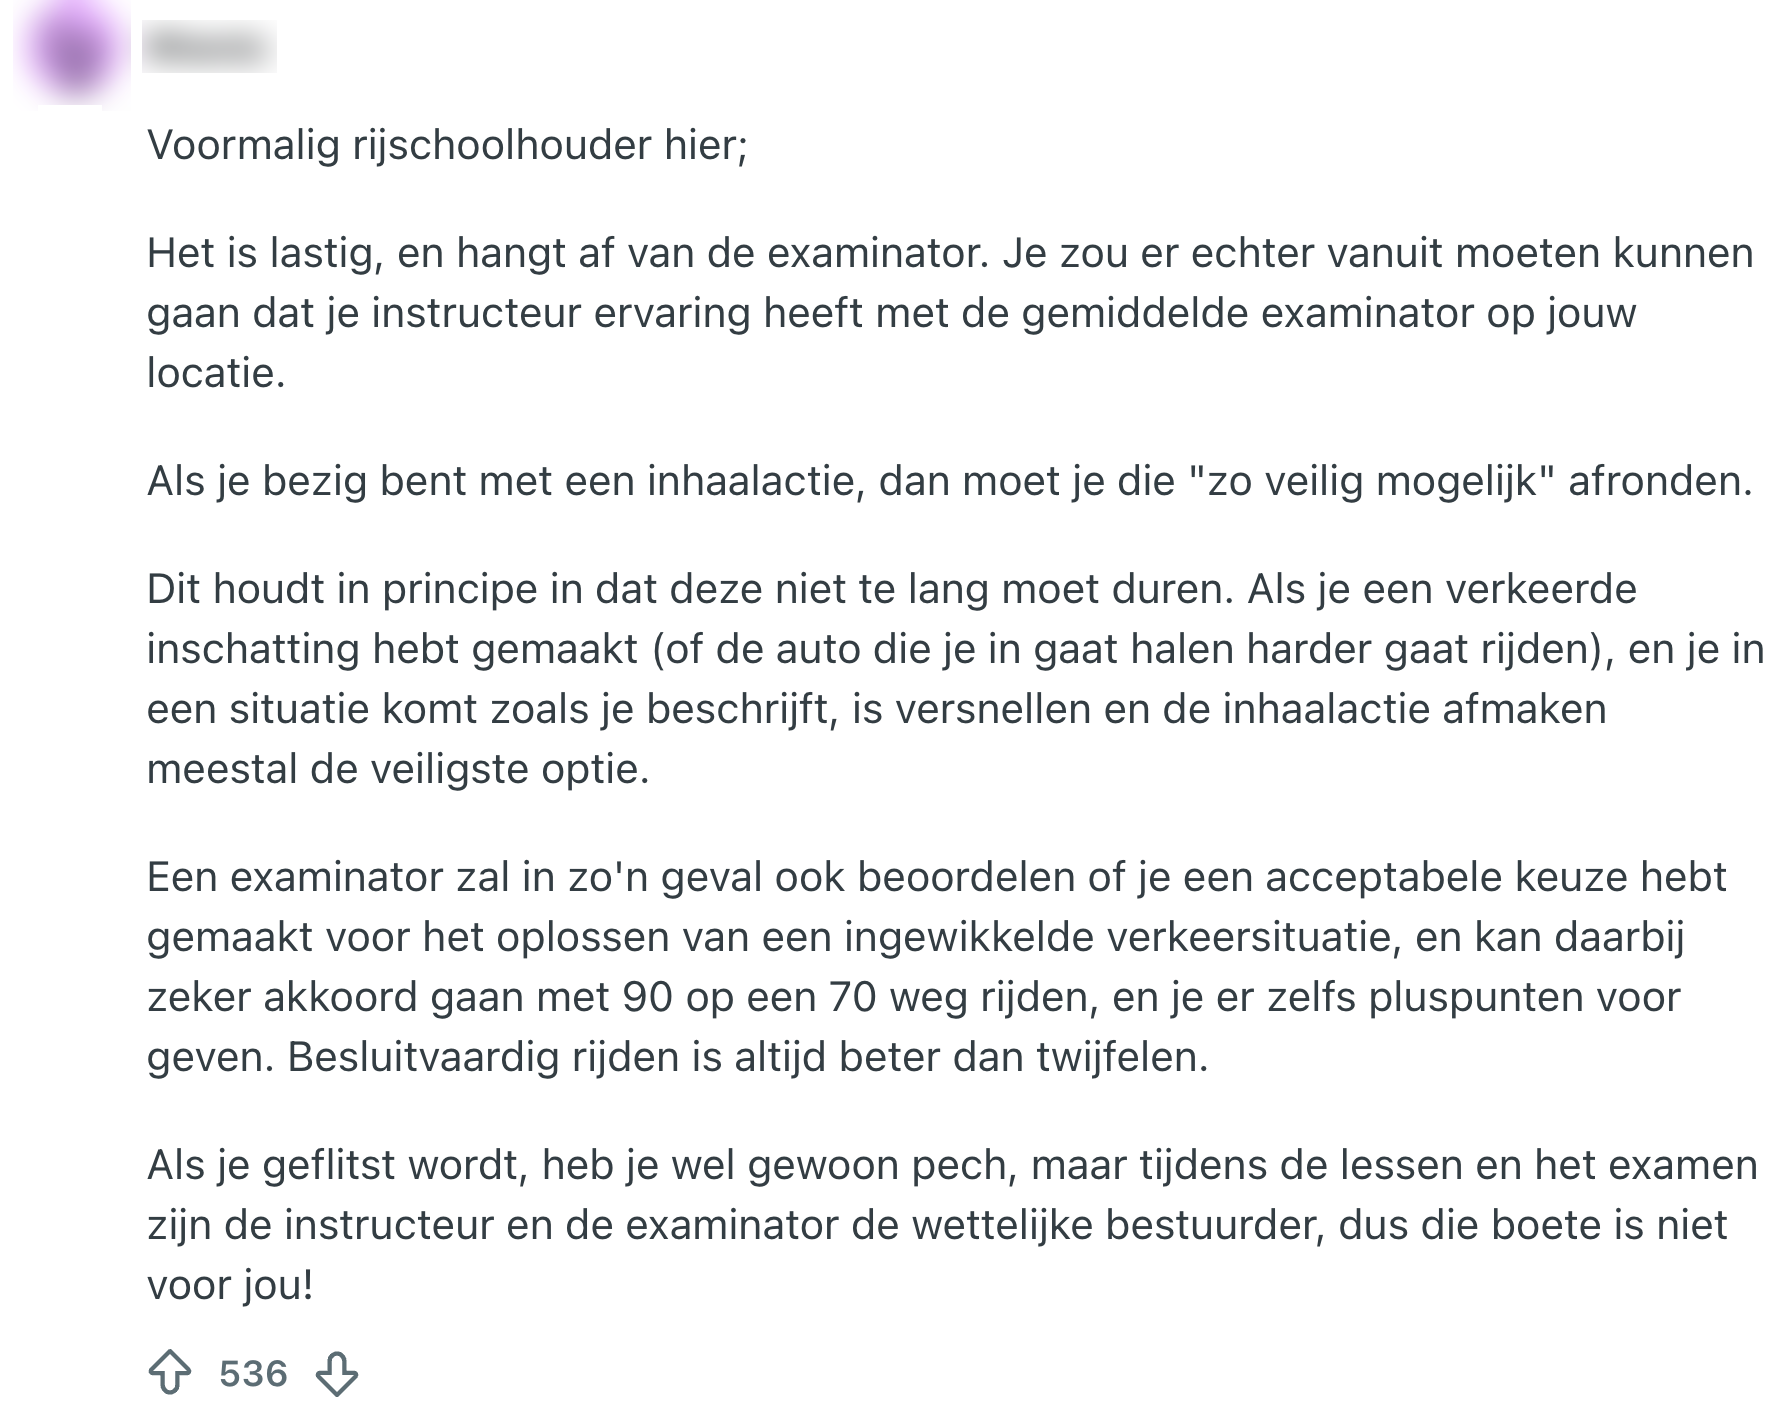Open the blurred username's profile
This screenshot has width=1778, height=1414.
pyautogui.click(x=209, y=46)
